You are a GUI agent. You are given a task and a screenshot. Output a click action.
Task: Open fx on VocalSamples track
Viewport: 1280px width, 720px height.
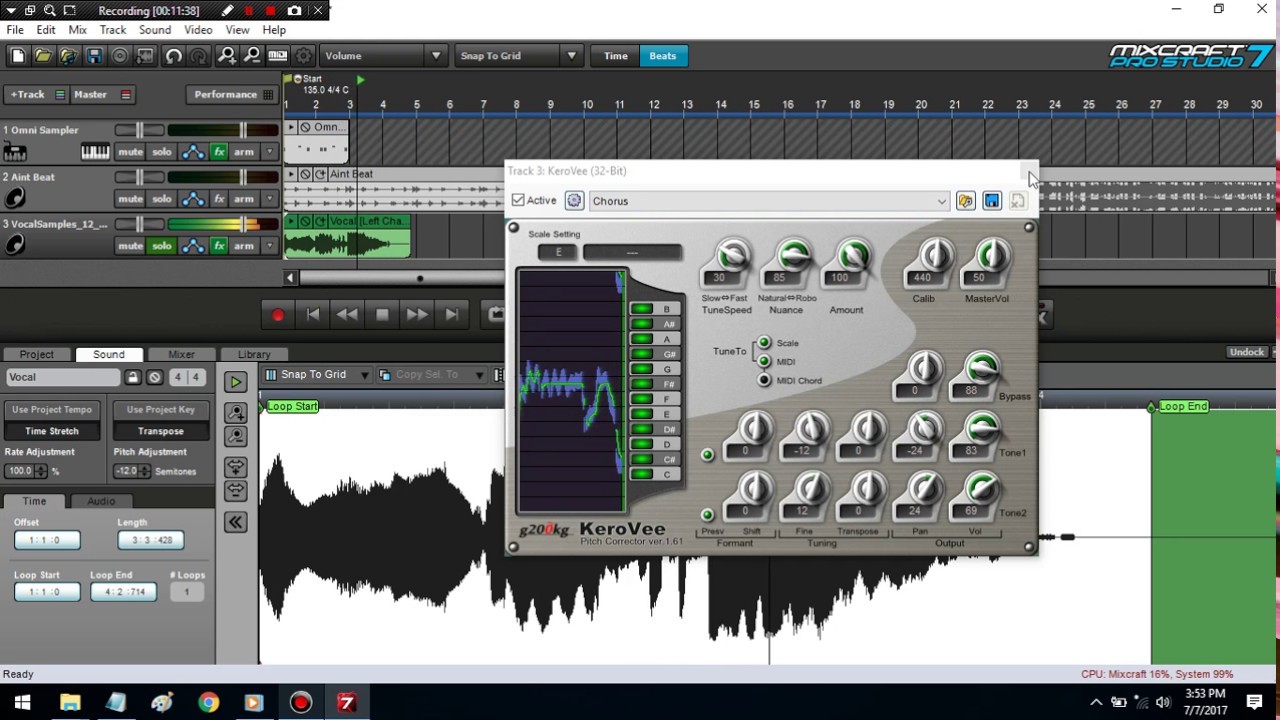click(x=219, y=246)
